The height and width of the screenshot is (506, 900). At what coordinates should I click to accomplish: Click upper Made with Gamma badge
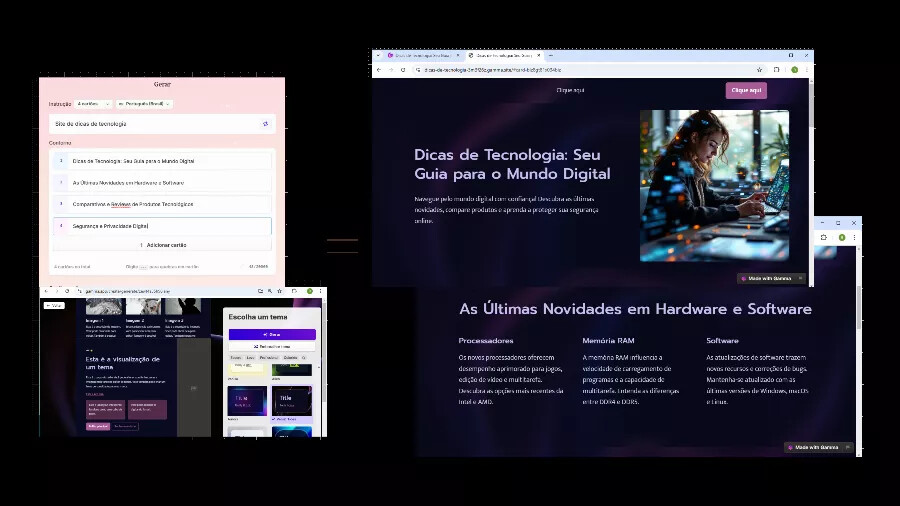point(769,278)
